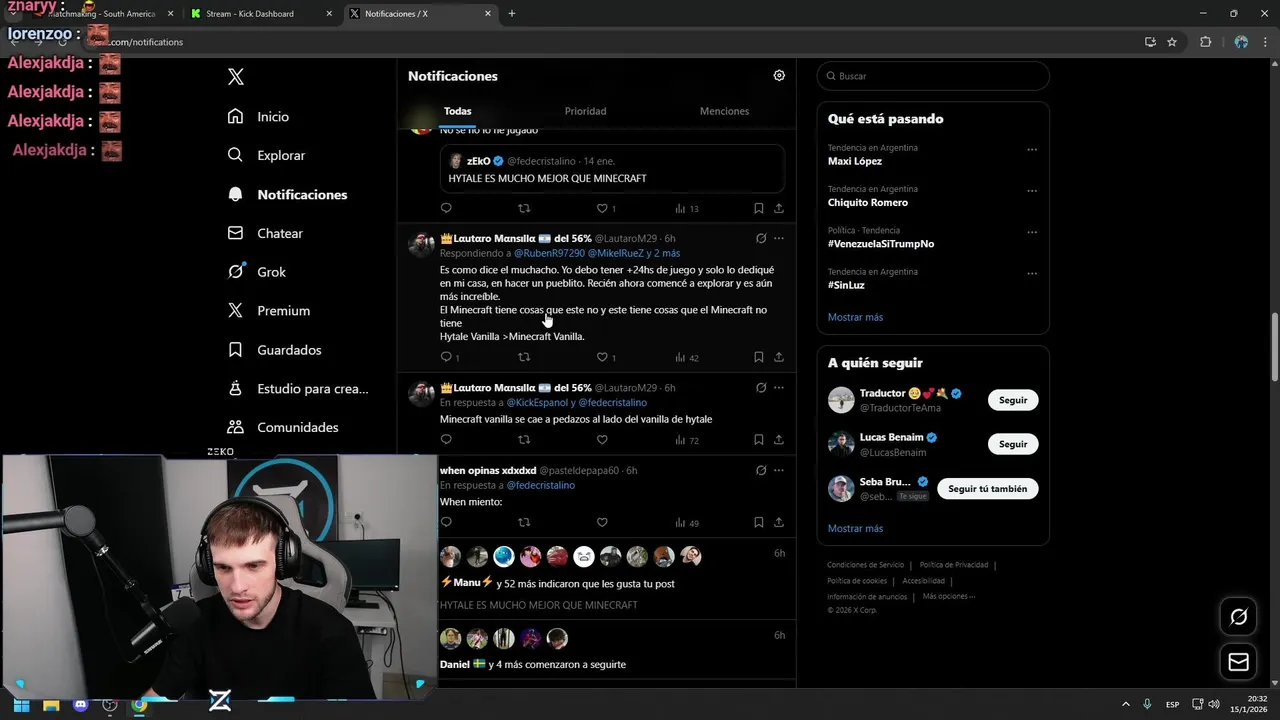Follow Traductor account
1280x720 pixels.
tap(1013, 400)
